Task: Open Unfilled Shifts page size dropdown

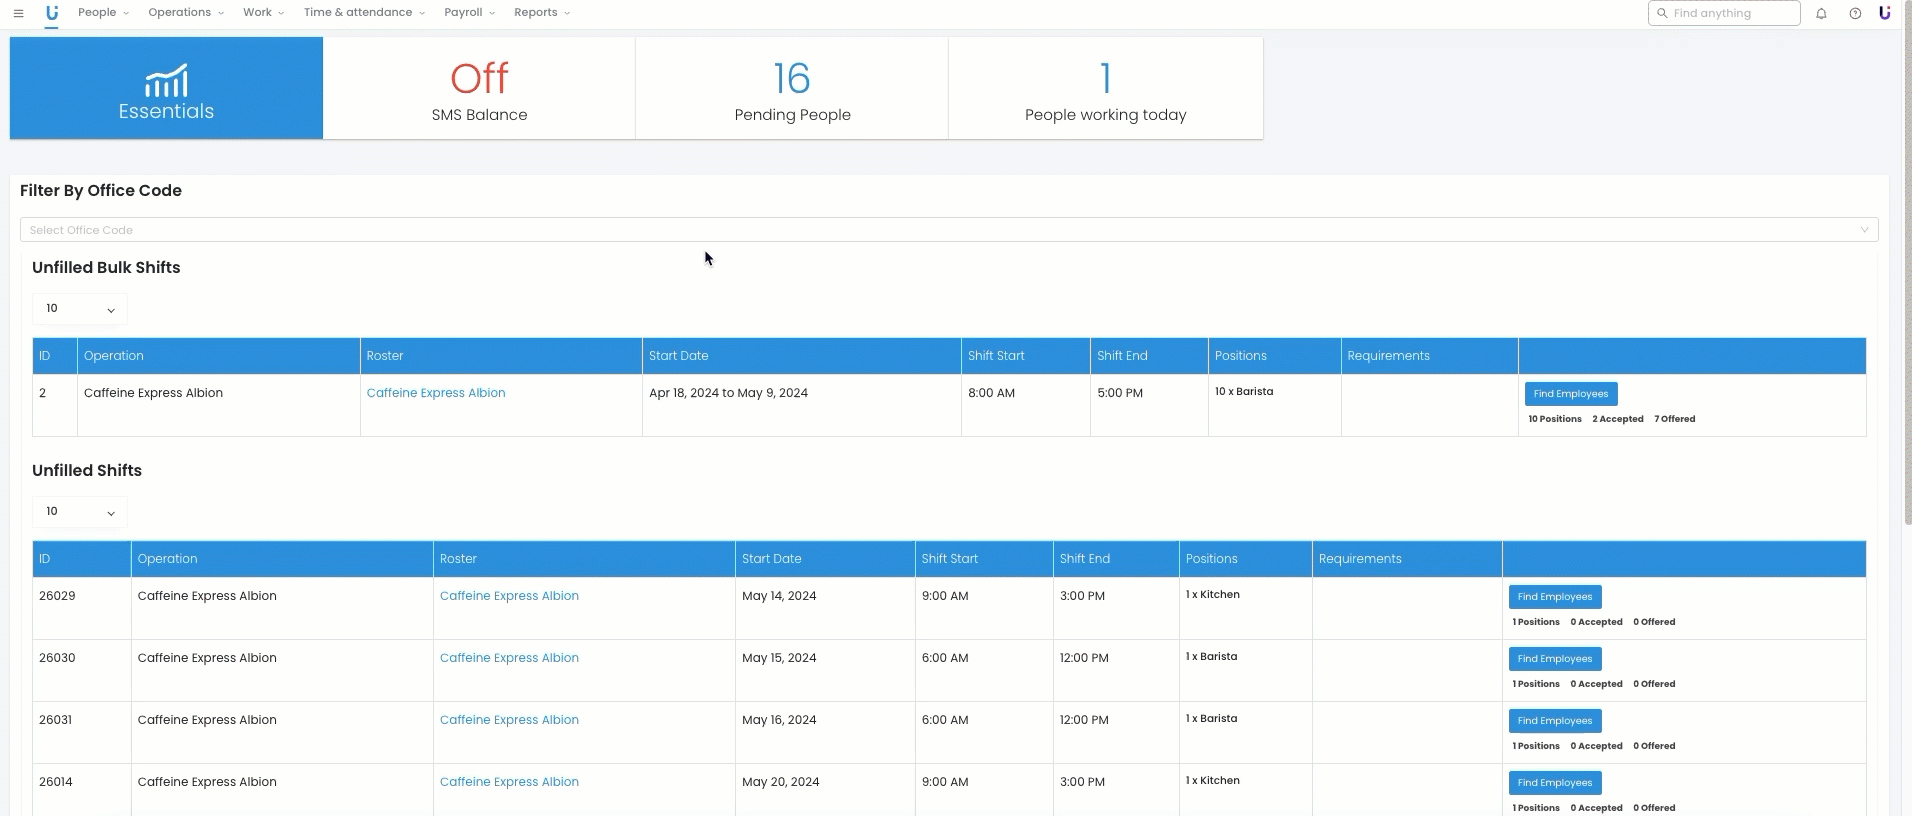Action: coord(80,512)
